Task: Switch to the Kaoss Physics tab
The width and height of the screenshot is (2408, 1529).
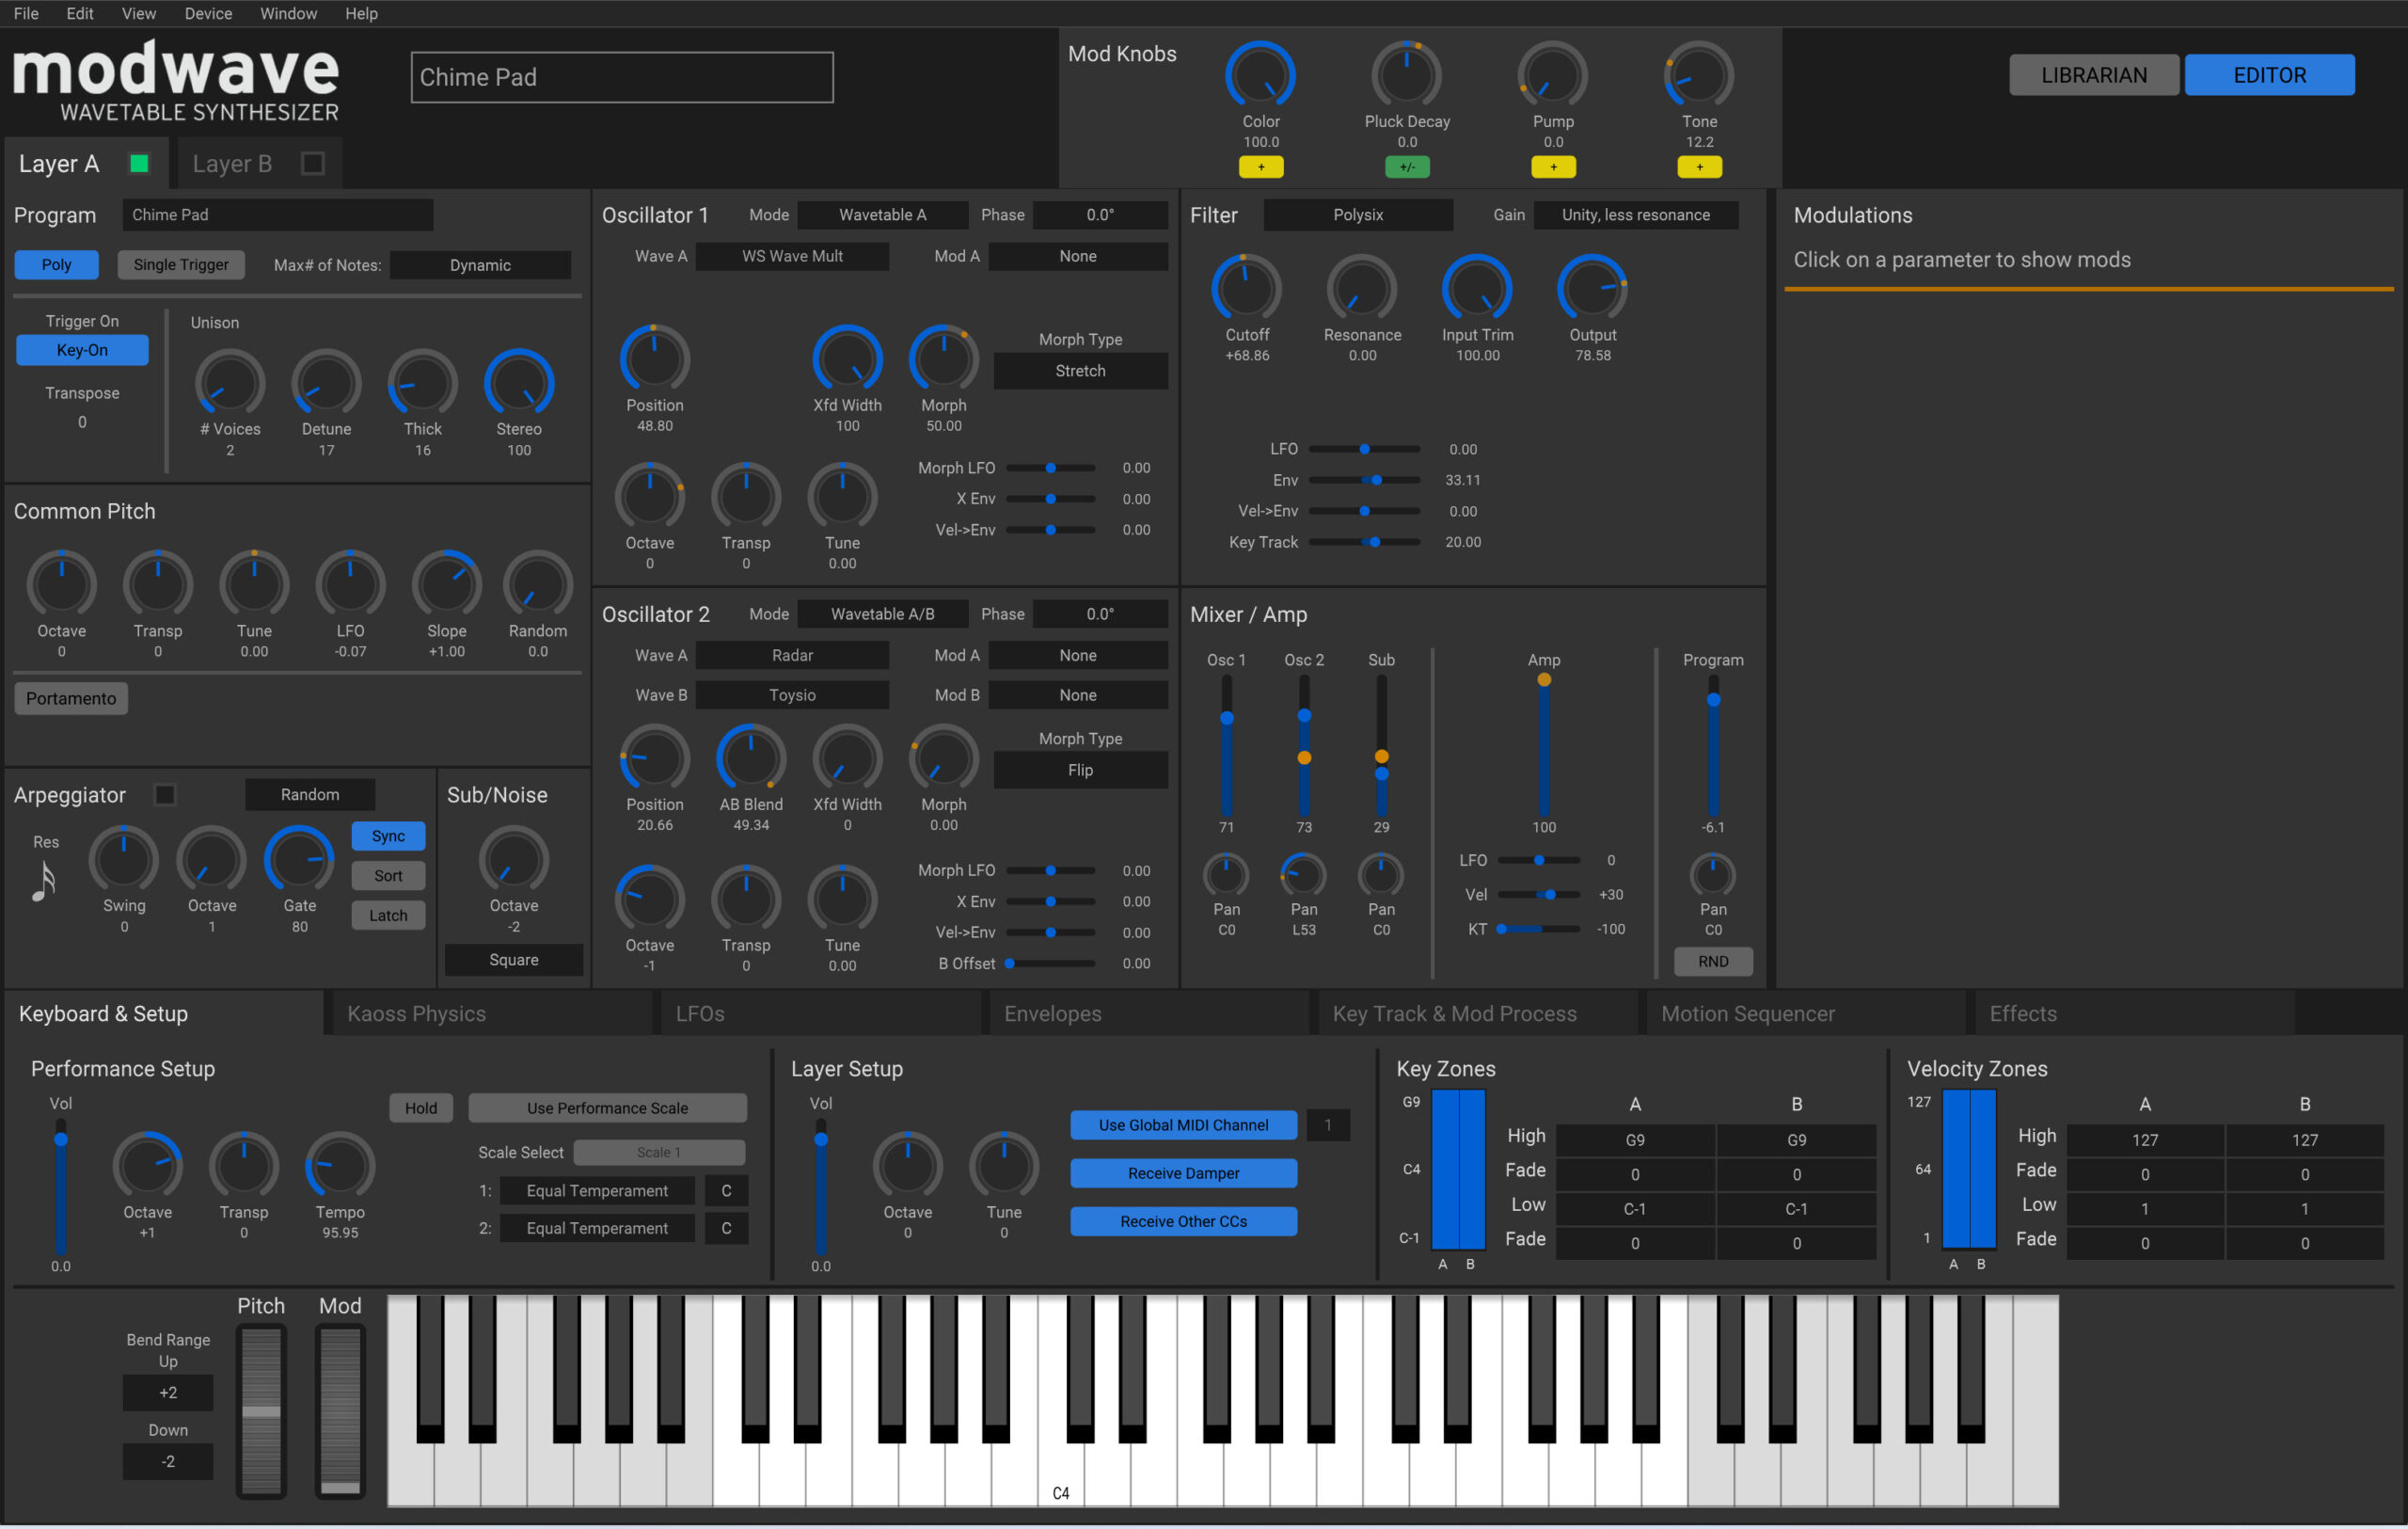Action: pos(492,1014)
